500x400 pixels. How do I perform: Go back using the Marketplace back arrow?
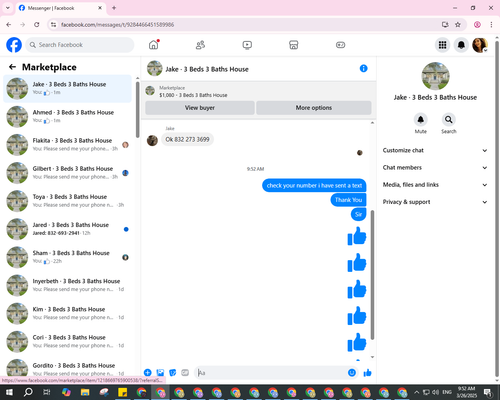[x=12, y=67]
